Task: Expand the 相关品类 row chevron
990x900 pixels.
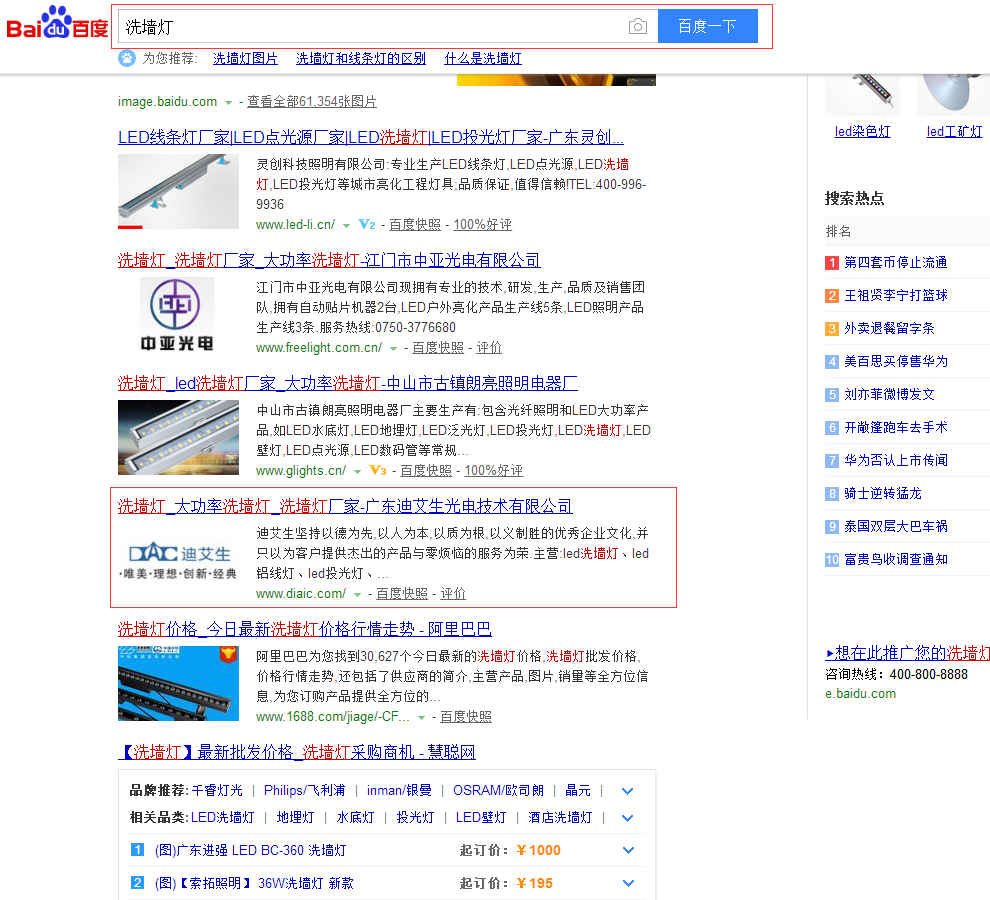Action: click(628, 818)
